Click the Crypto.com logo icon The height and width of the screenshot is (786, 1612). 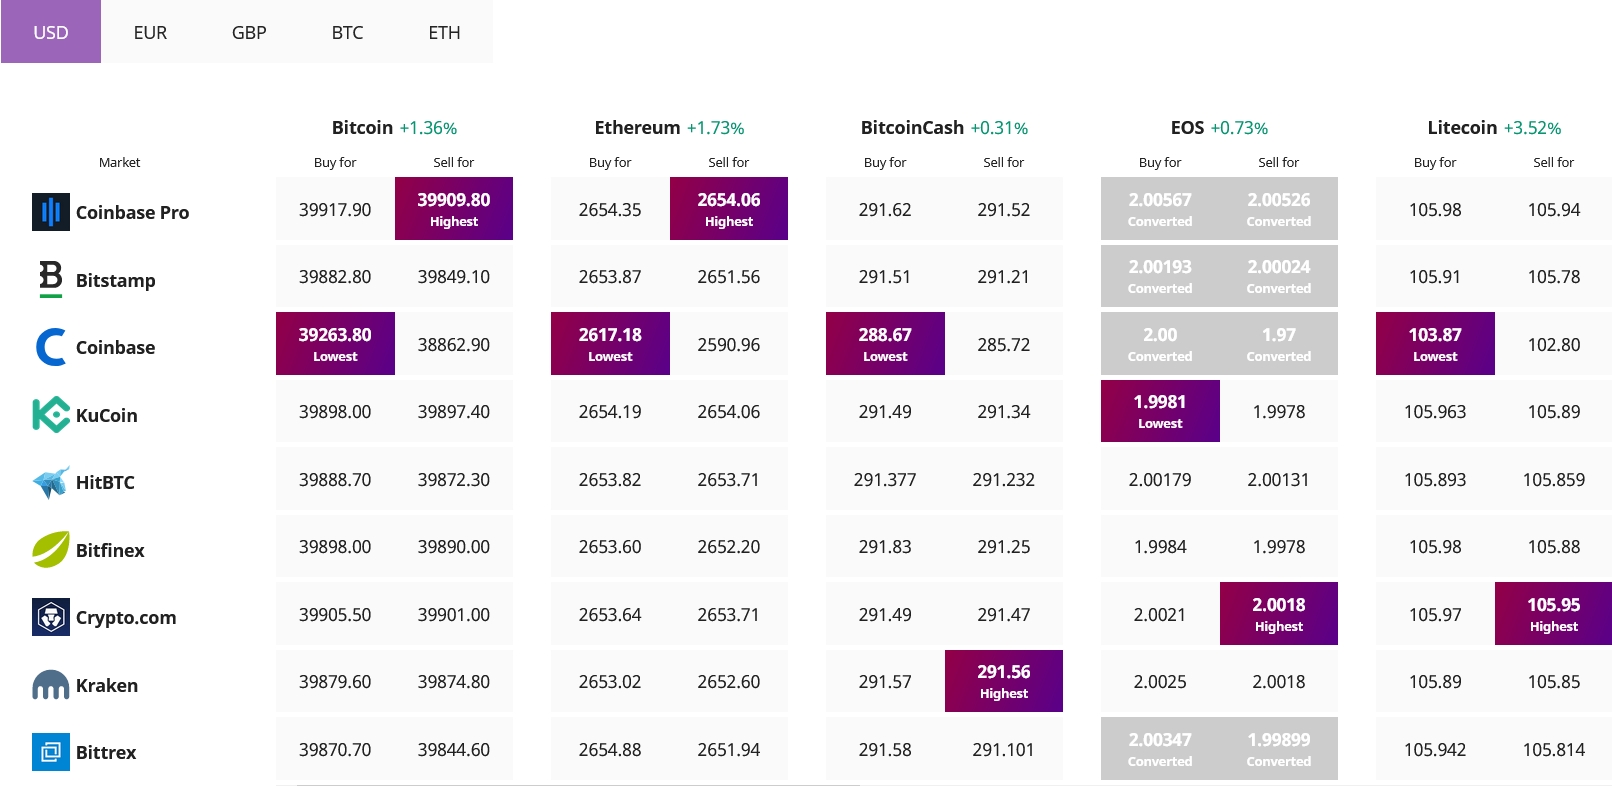tap(51, 617)
